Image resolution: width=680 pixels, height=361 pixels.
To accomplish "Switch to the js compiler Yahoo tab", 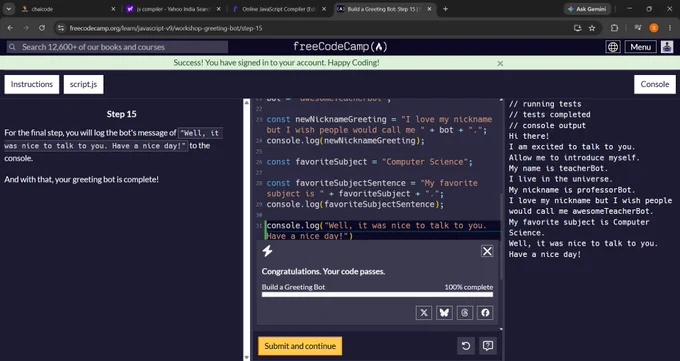I will 173,9.
